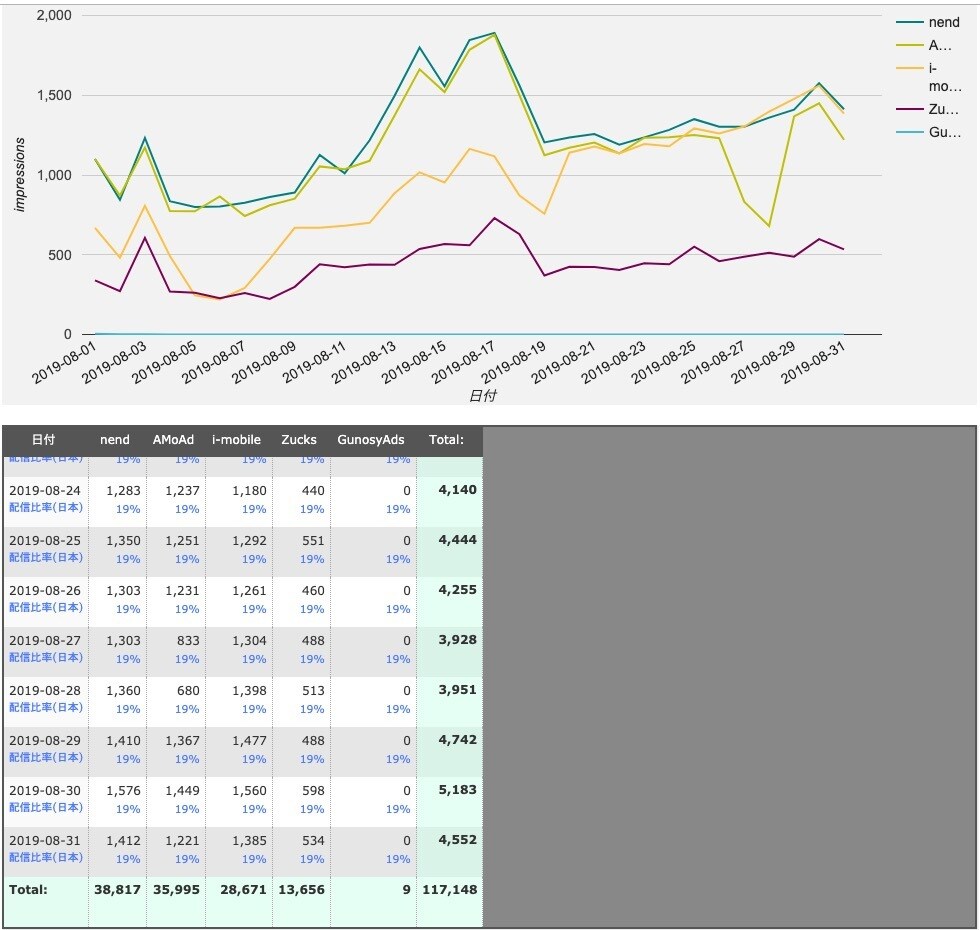Open 配信比率(日本) link under 2019-08-25
The height and width of the screenshot is (930, 980).
46,558
